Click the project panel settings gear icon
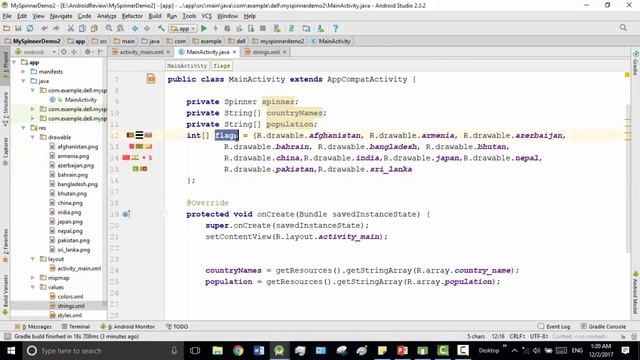Screen dimensions: 640x360 tap(88, 52)
